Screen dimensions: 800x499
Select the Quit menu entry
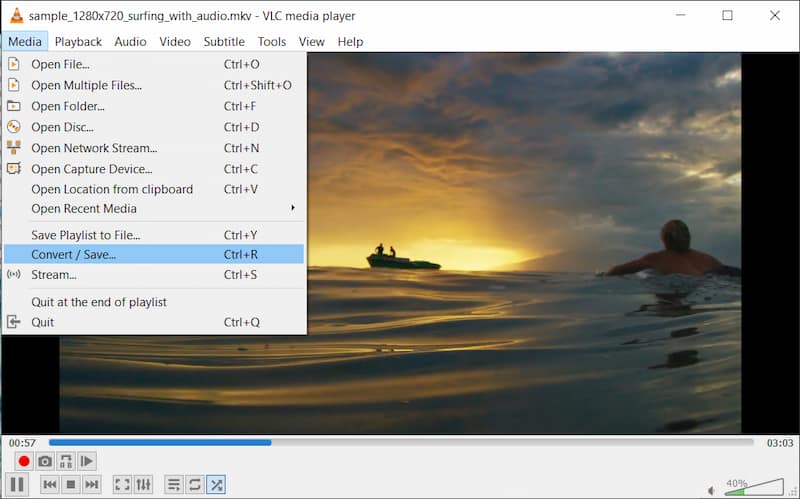[x=154, y=322]
